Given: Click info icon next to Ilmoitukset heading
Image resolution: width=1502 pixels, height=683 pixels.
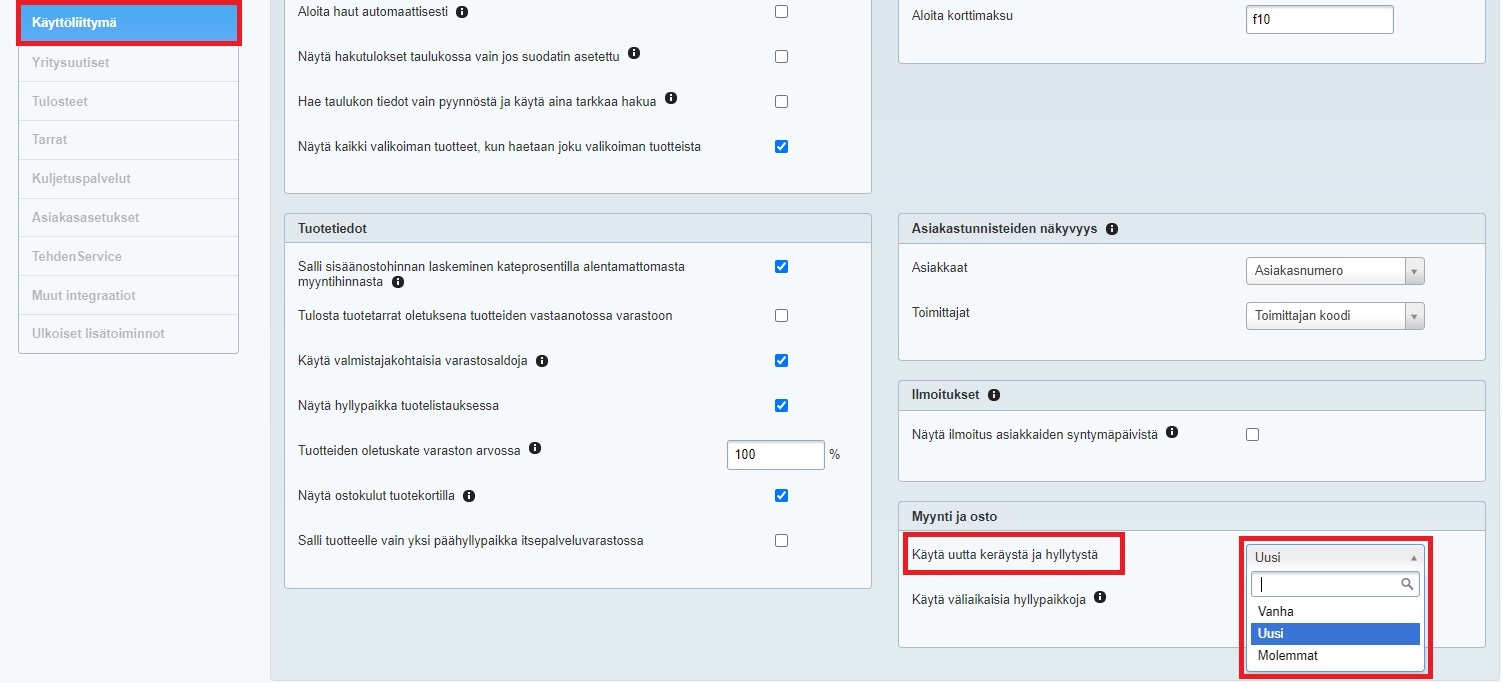Looking at the screenshot, I should 994,395.
